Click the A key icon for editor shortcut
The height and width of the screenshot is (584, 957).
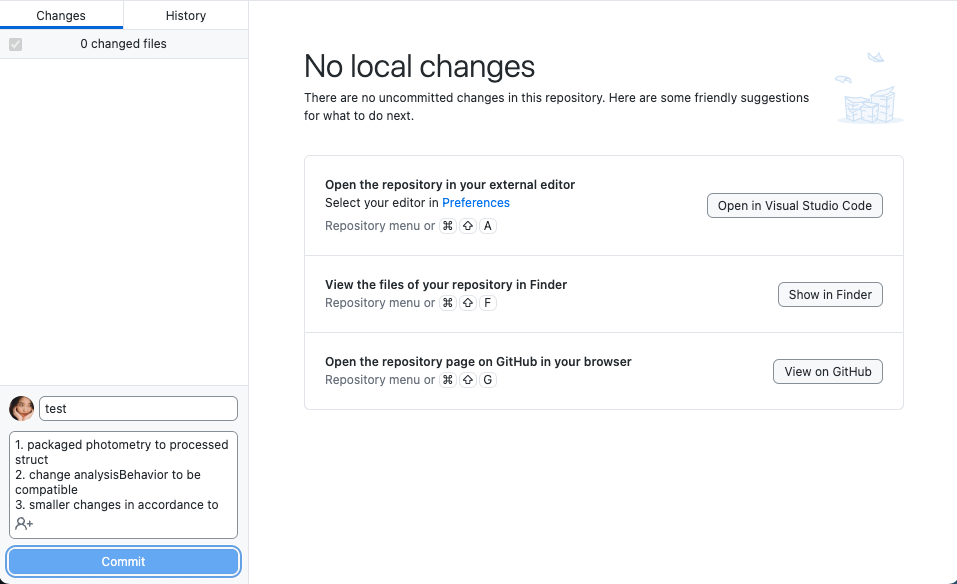[487, 225]
